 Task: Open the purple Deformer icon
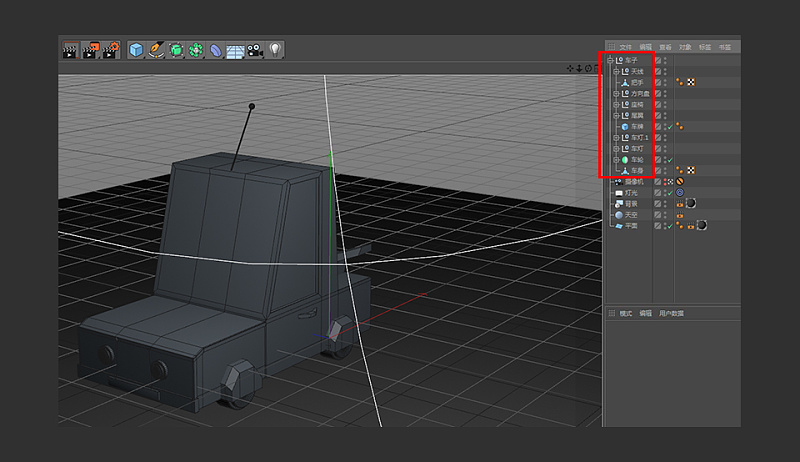coord(216,50)
